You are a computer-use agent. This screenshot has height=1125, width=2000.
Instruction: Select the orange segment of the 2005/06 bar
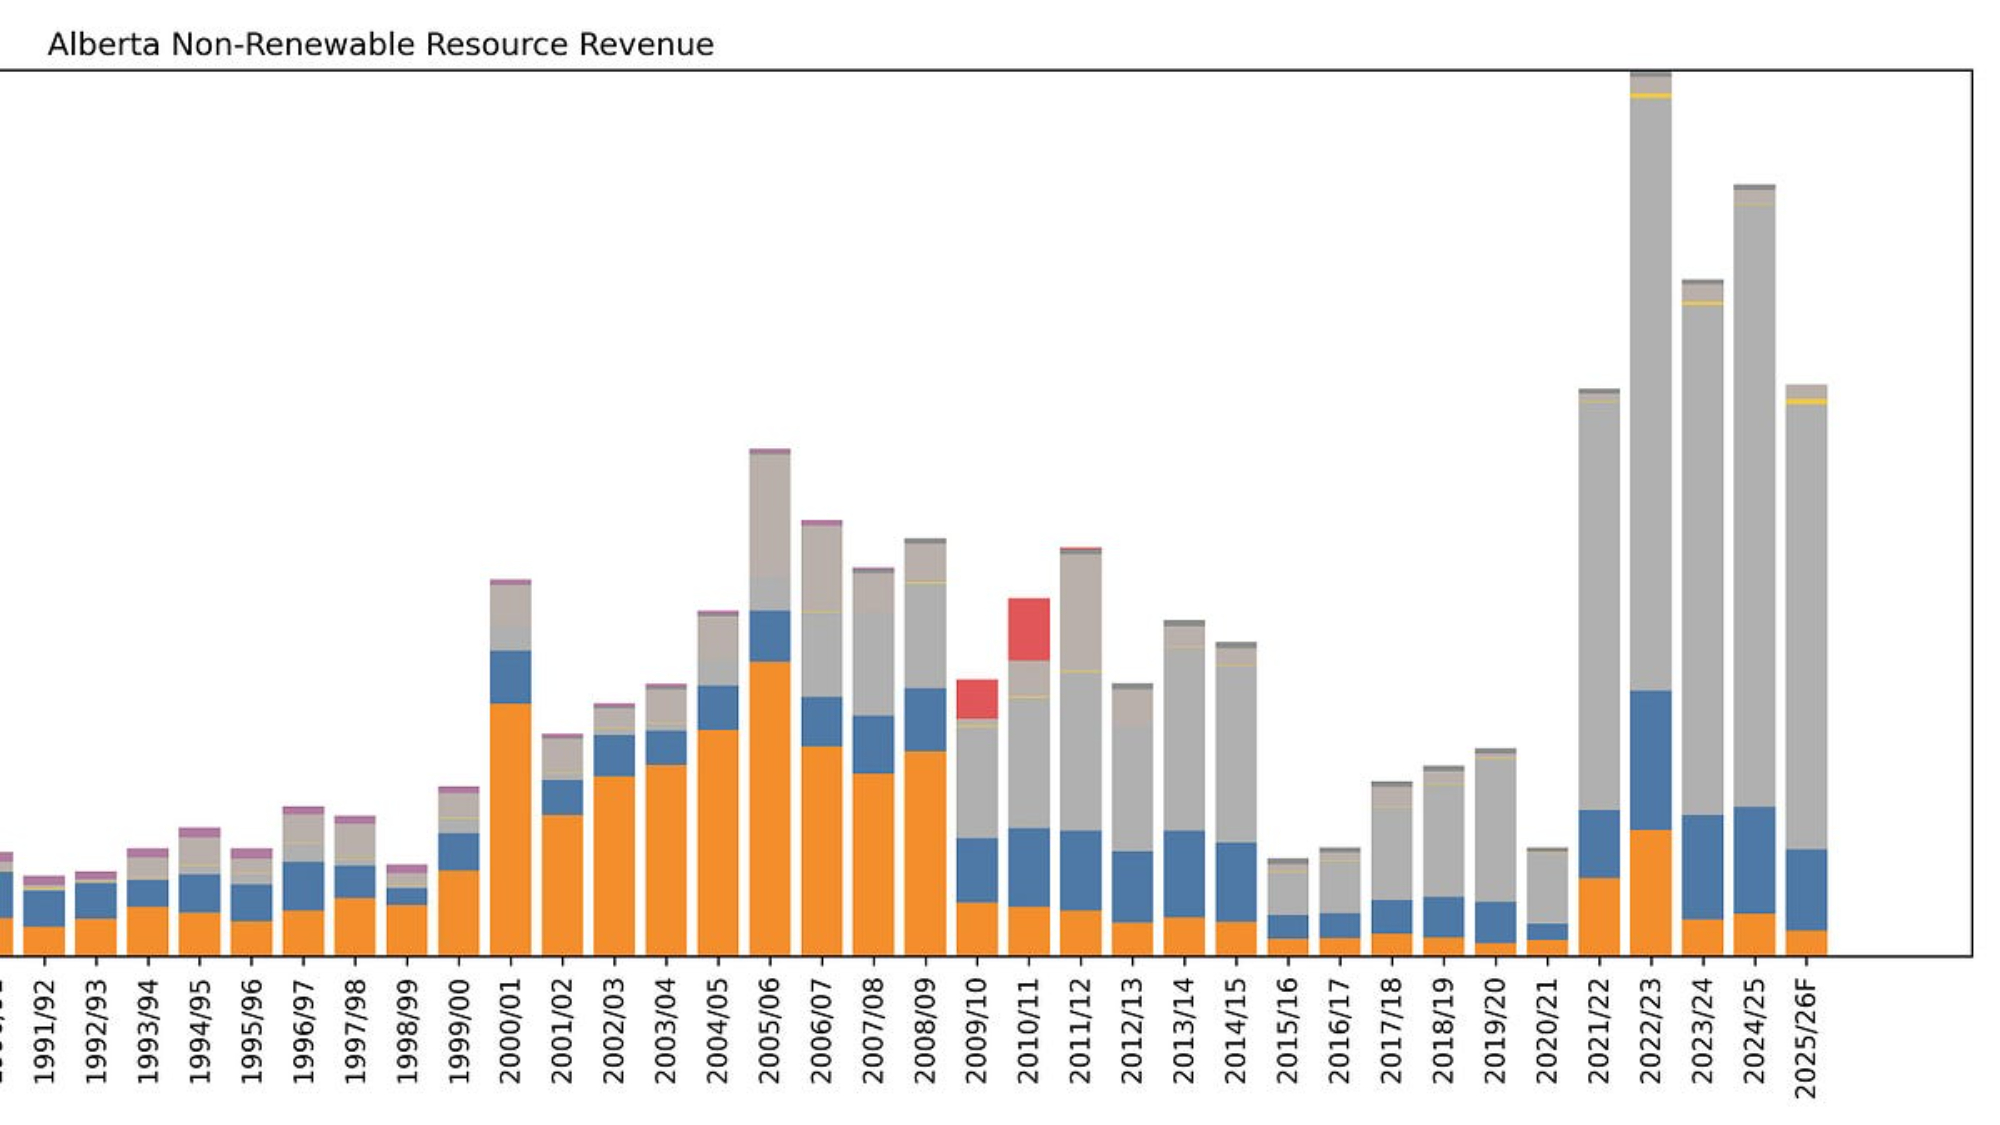click(x=769, y=808)
